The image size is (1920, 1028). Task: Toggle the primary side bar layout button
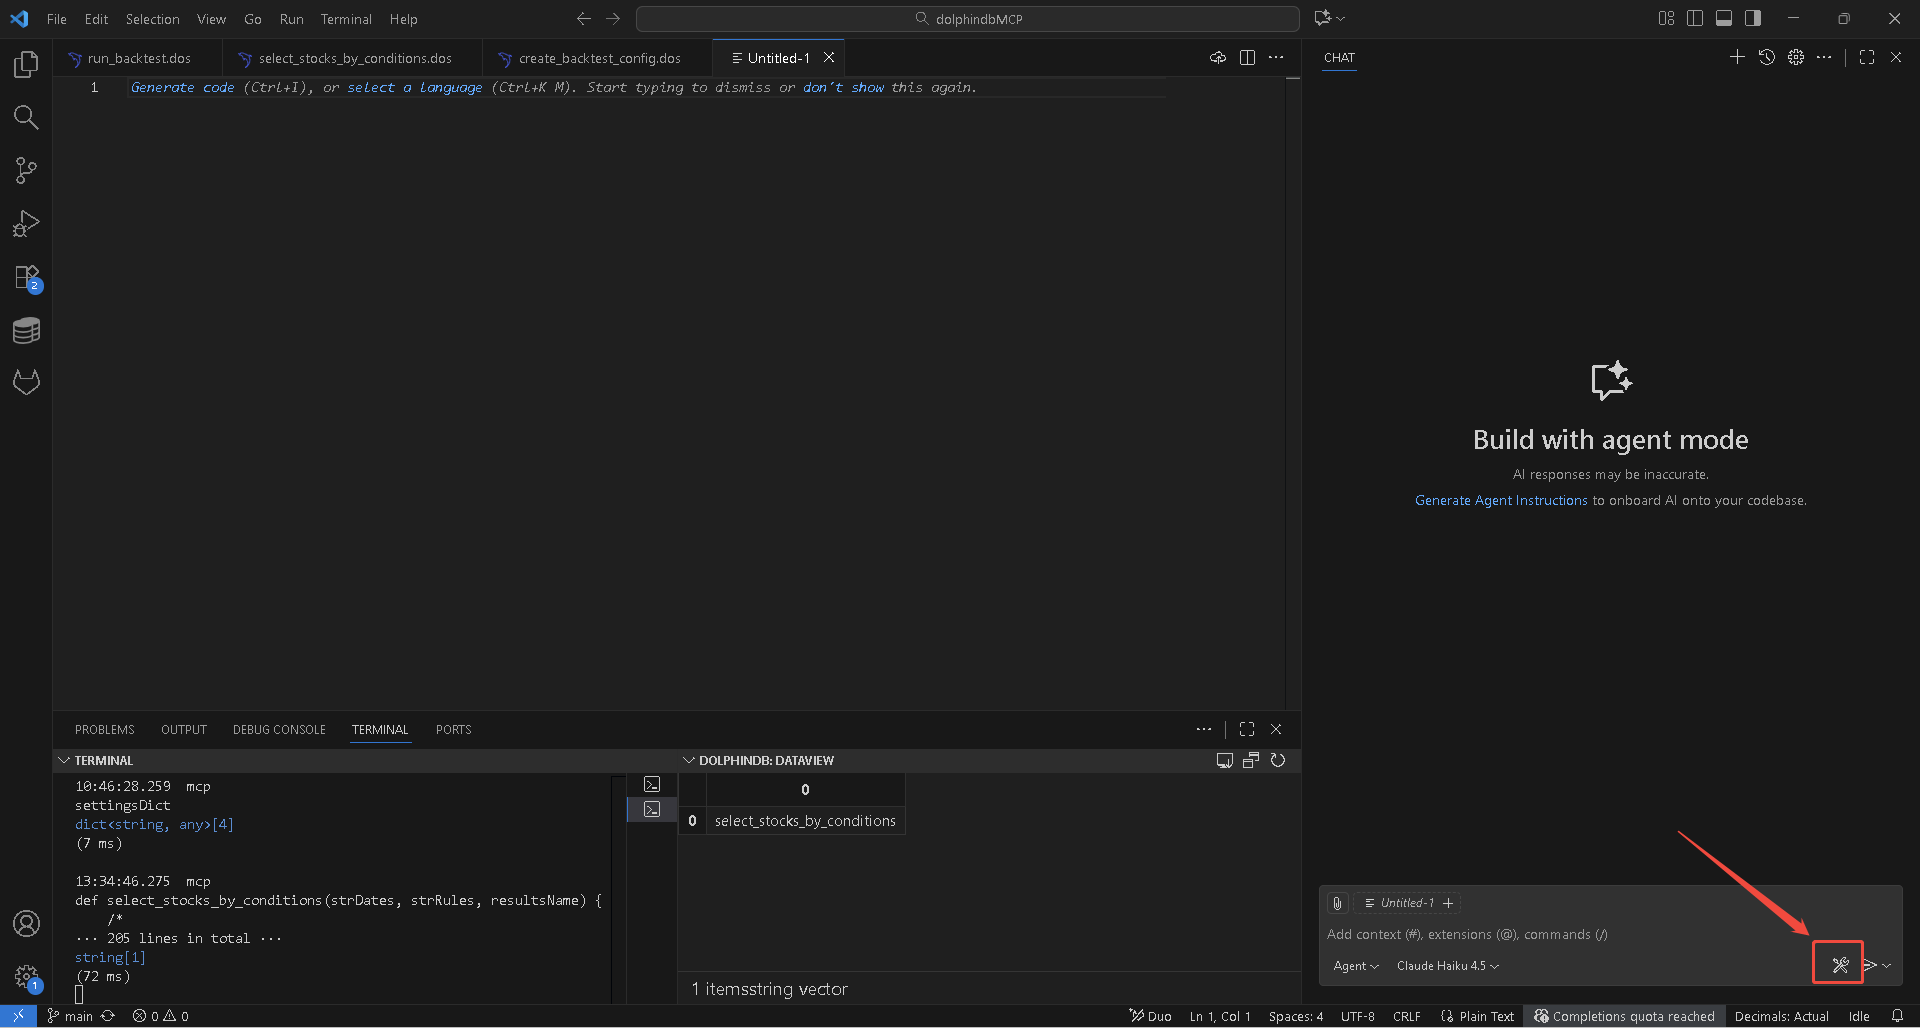[x=1695, y=18]
